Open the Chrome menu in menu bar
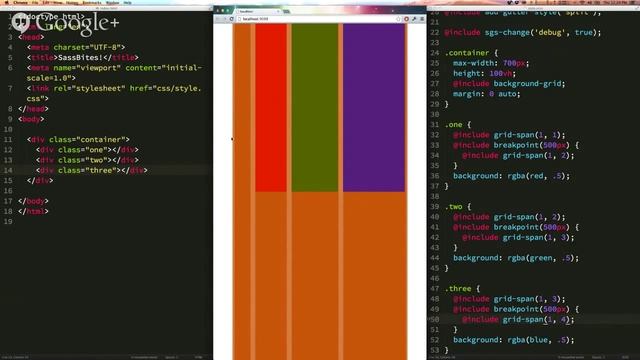The image size is (640, 360). coord(20,2)
